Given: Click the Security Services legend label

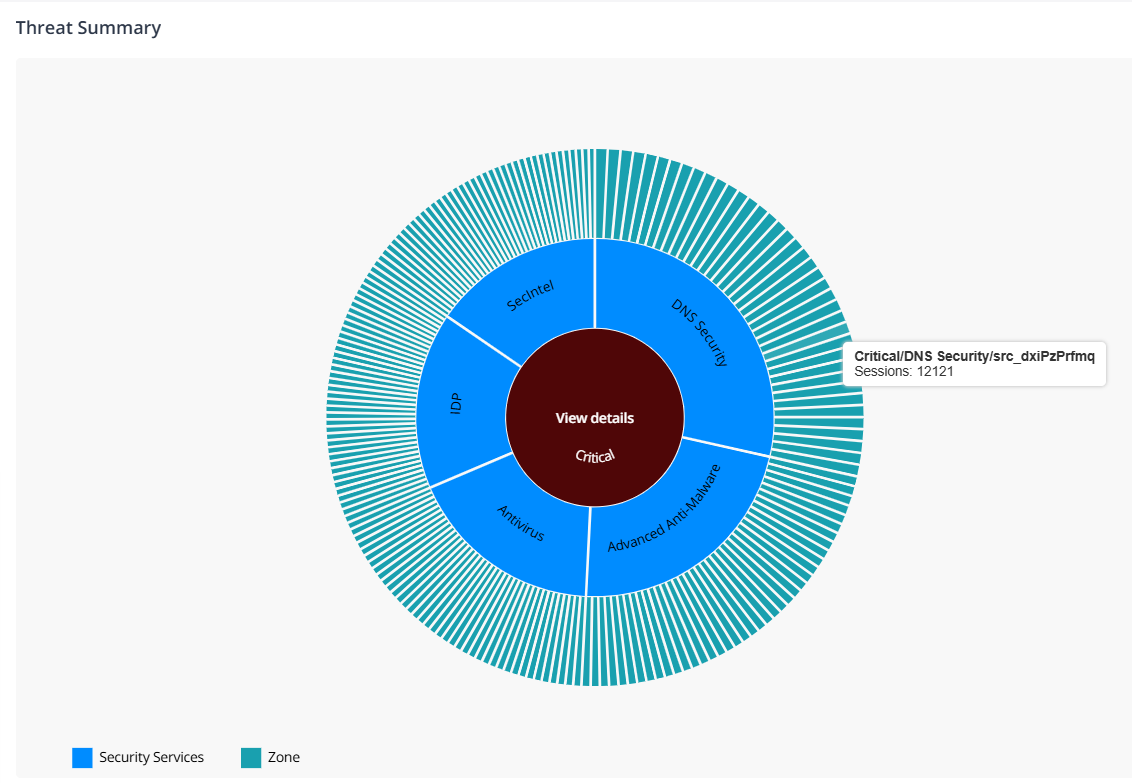Looking at the screenshot, I should (152, 757).
